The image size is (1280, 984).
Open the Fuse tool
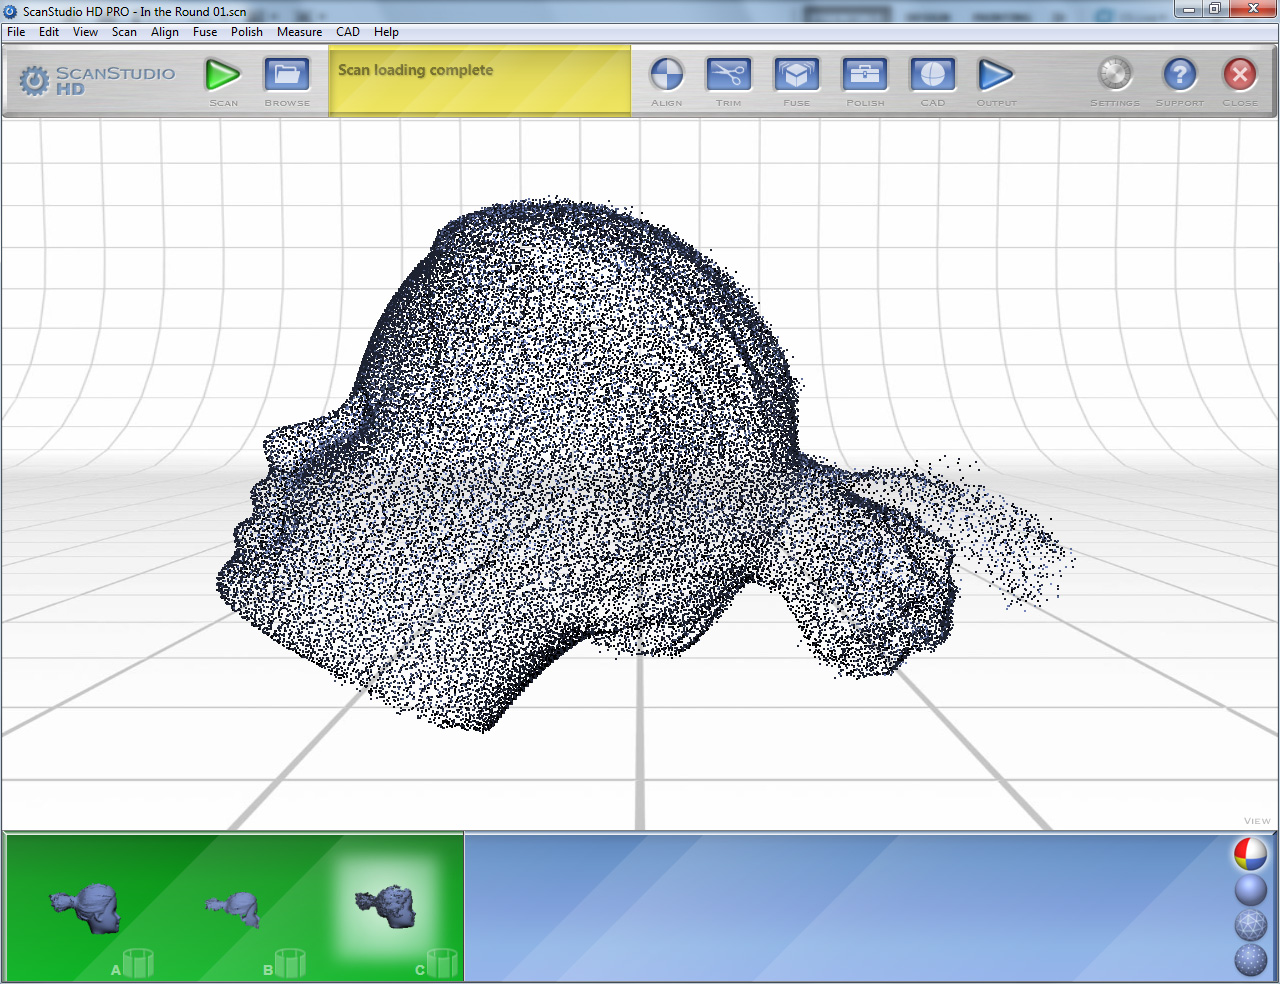(797, 75)
